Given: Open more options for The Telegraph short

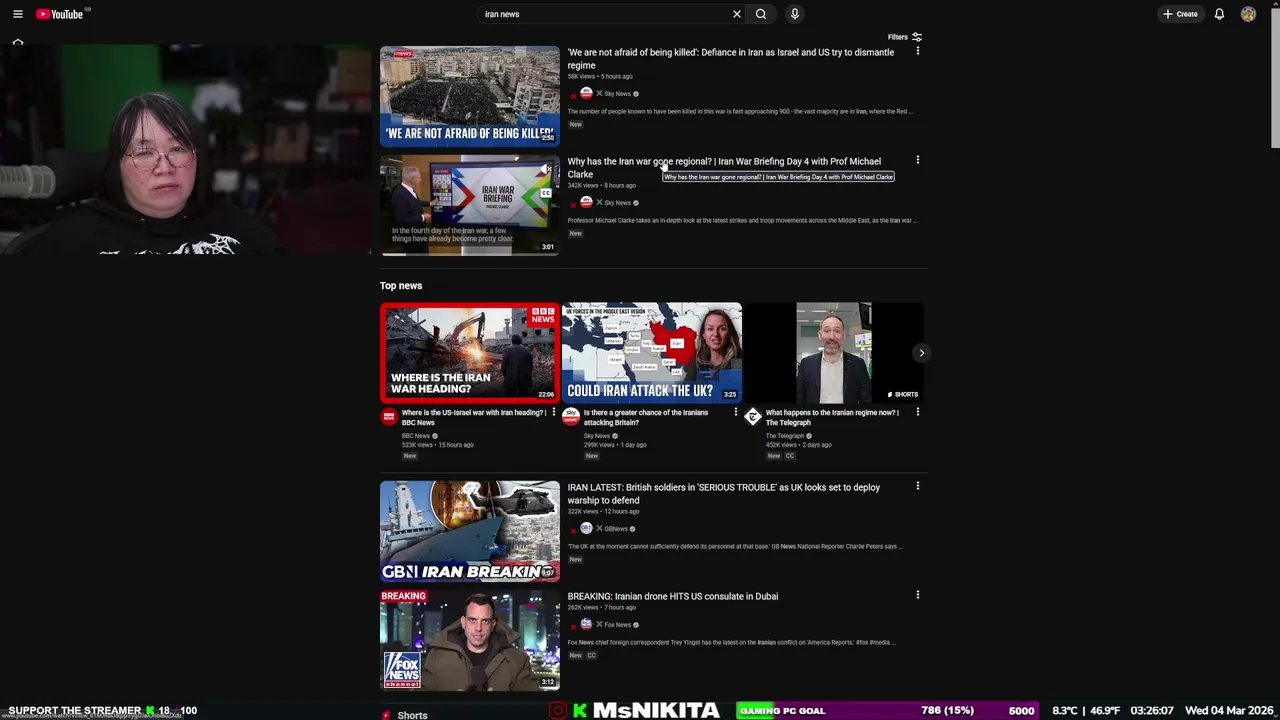Looking at the screenshot, I should click(917, 412).
